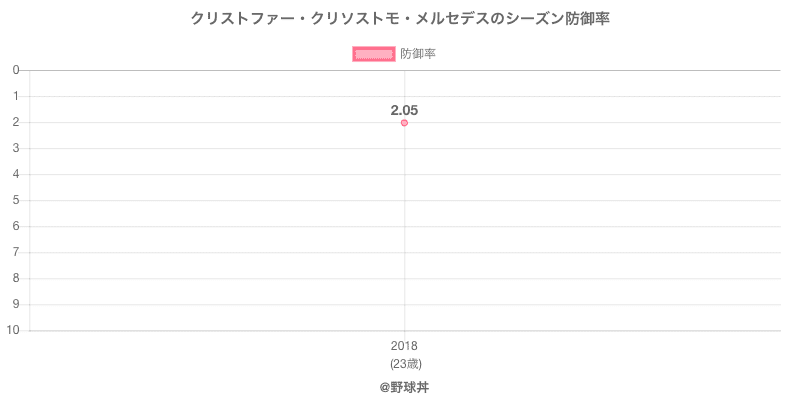Viewport: 800px width, 400px height.
Task: Click the 2018 x-axis label
Action: [x=404, y=346]
